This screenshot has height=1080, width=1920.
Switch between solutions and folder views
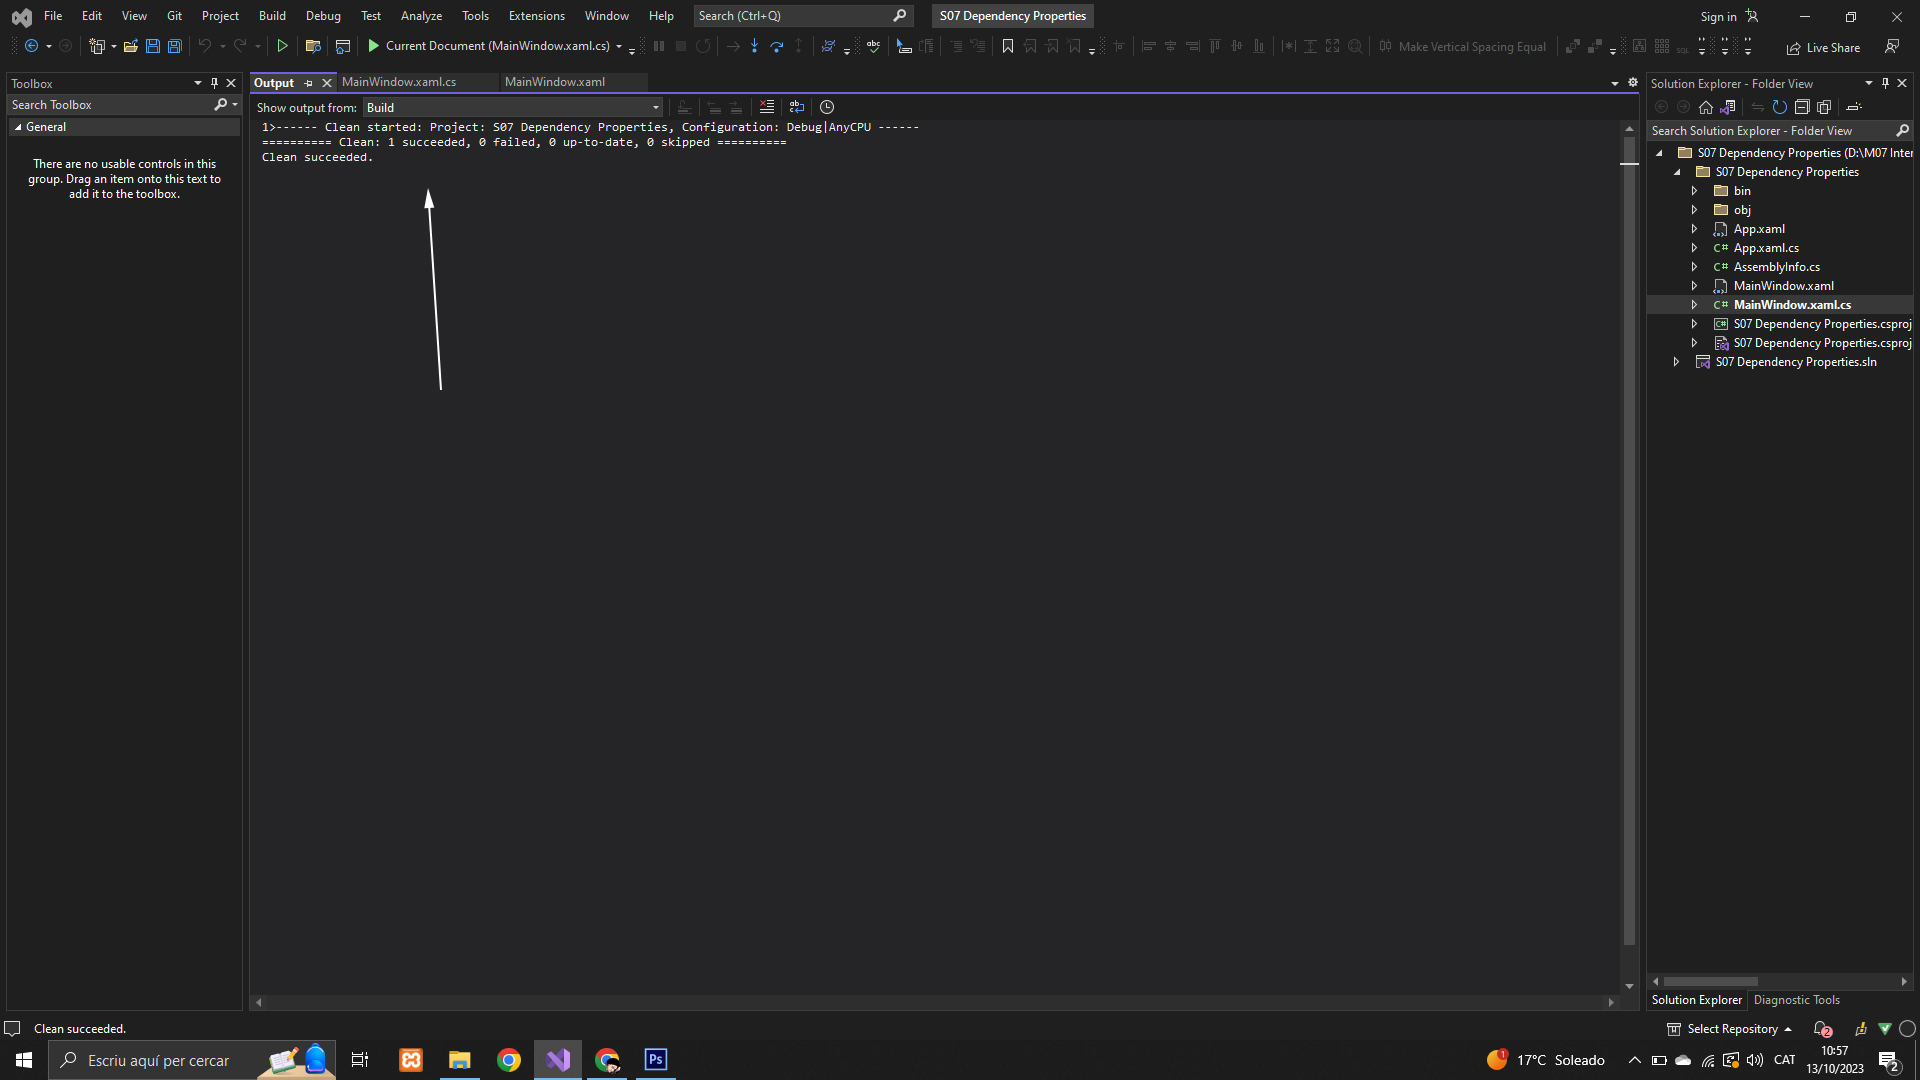pyautogui.click(x=1728, y=107)
